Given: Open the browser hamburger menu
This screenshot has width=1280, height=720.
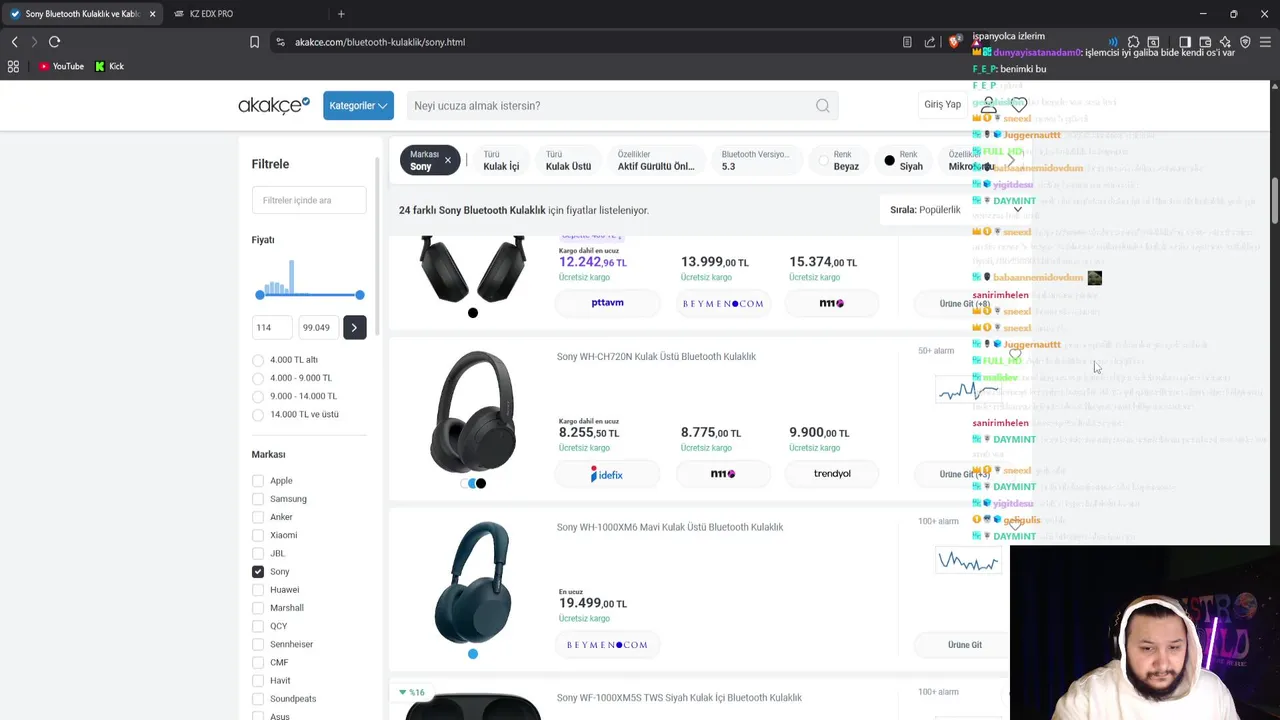Looking at the screenshot, I should [1265, 42].
